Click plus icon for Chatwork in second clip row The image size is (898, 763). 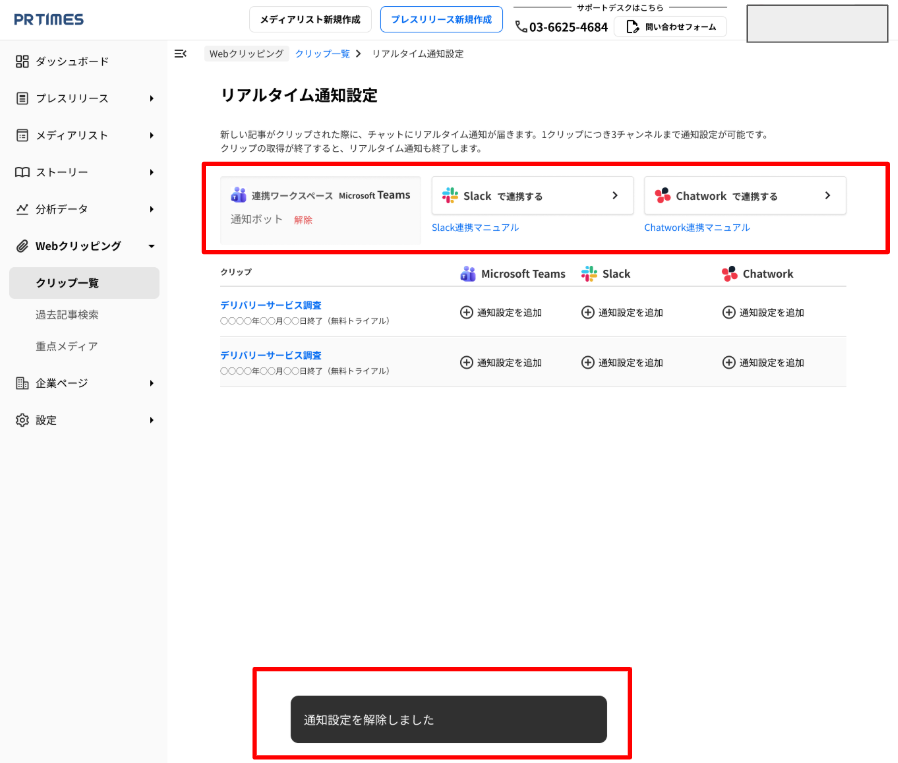[x=728, y=363]
